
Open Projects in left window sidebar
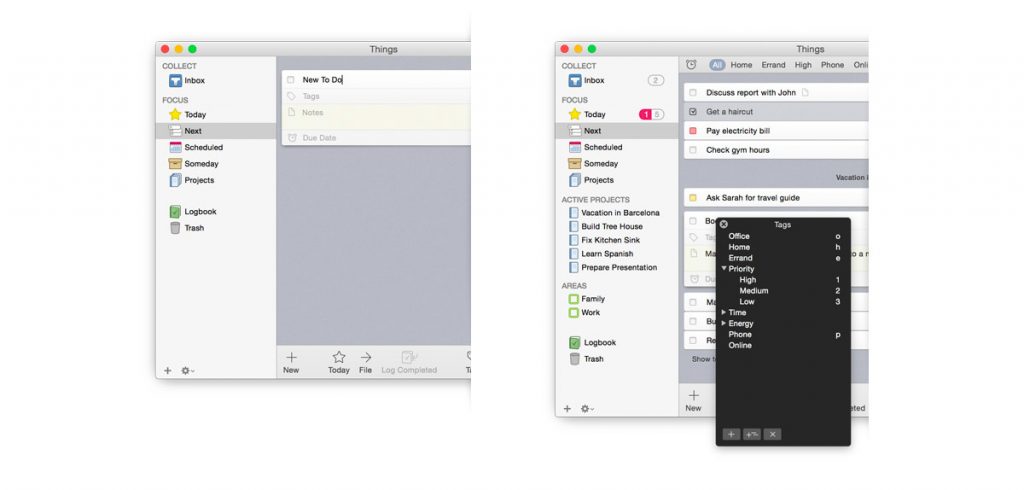191,180
